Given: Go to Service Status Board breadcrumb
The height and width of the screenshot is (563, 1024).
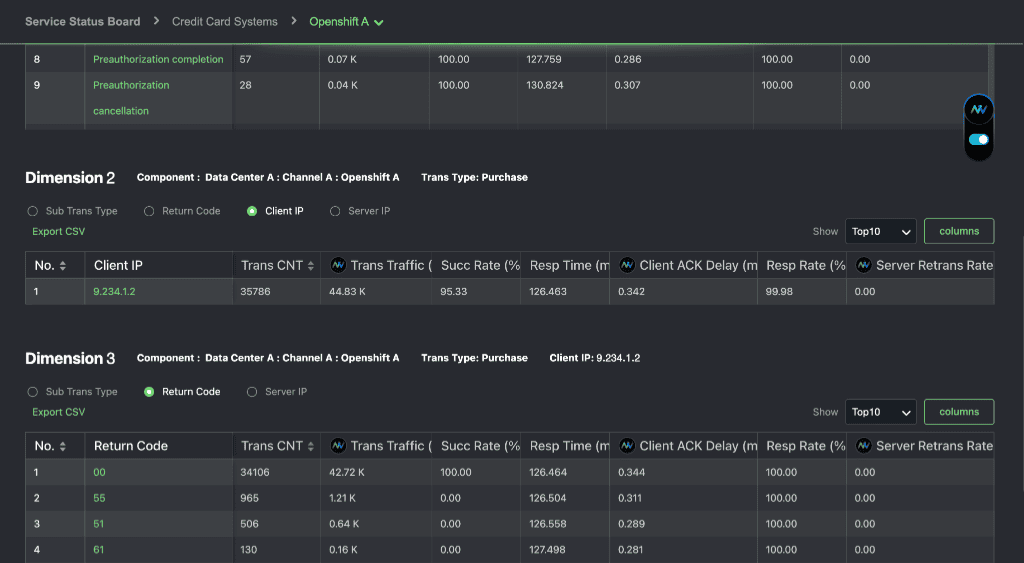Looking at the screenshot, I should coord(82,21).
